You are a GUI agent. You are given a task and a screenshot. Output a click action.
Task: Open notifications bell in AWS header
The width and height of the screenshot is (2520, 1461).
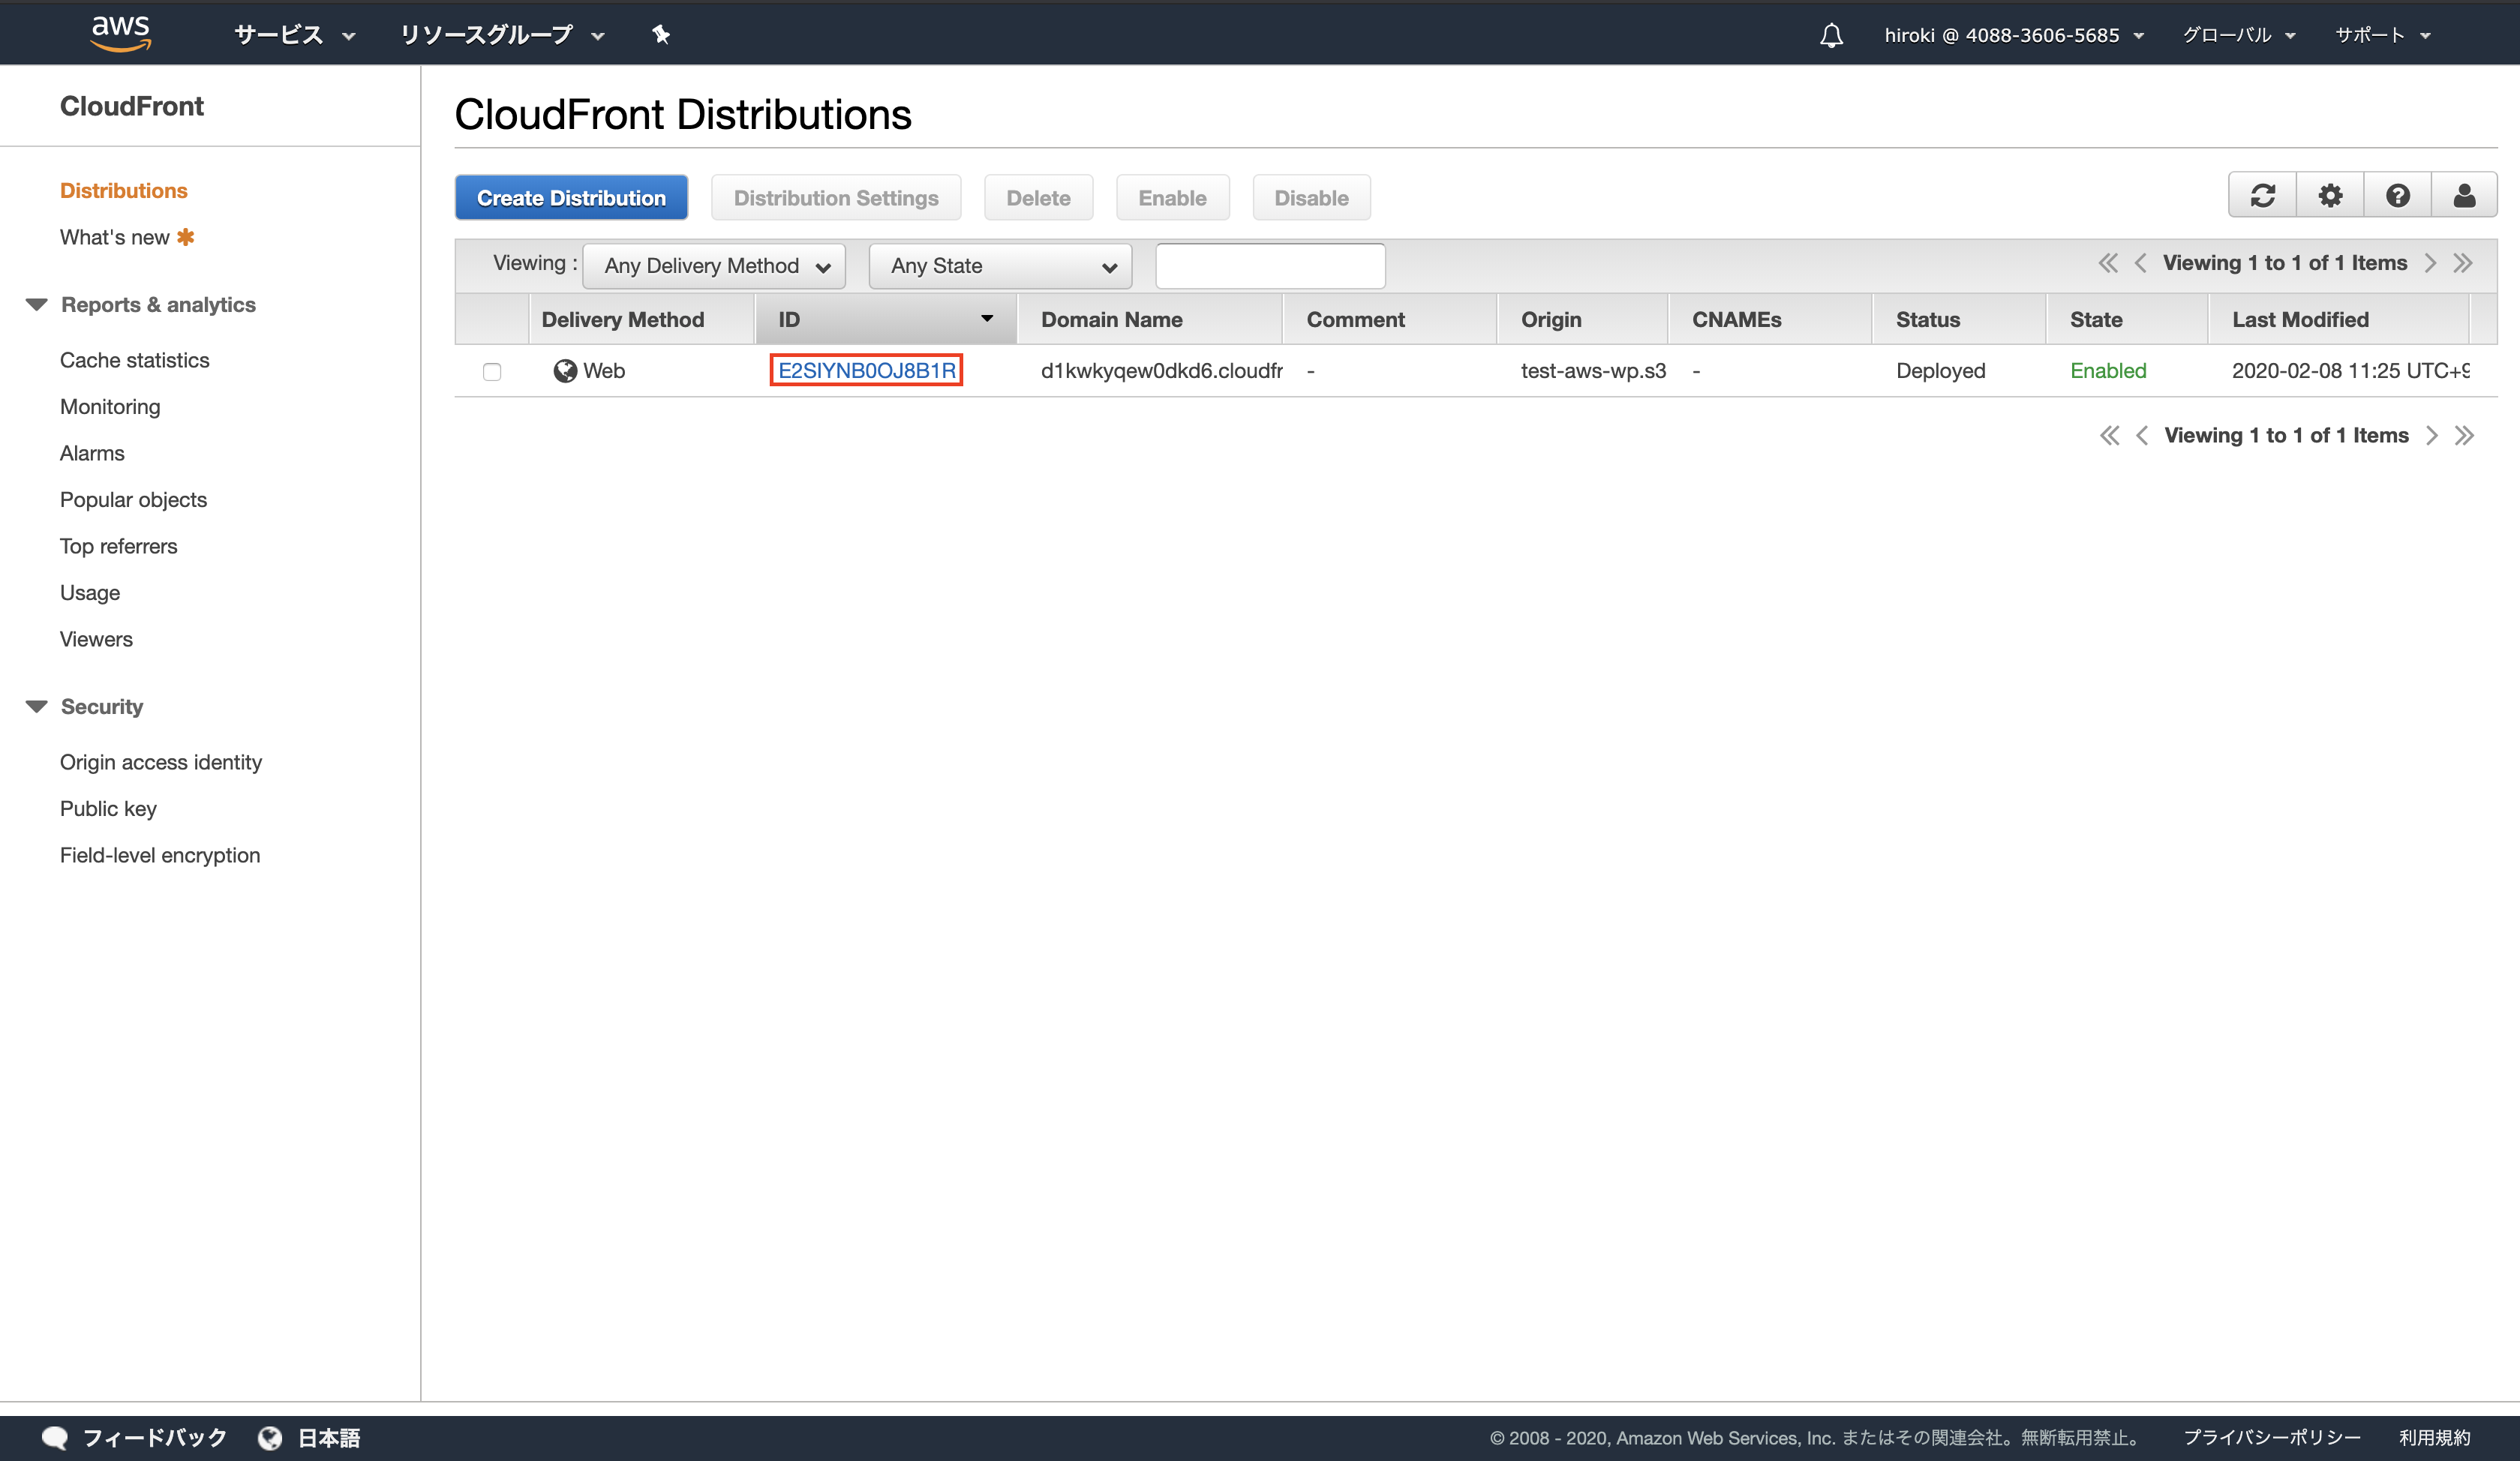1831,36
